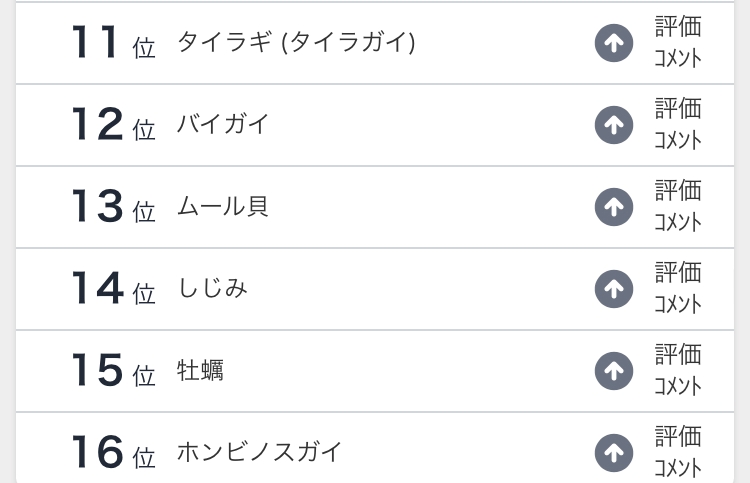Open the ムール貝 ranking entry

pos(223,207)
